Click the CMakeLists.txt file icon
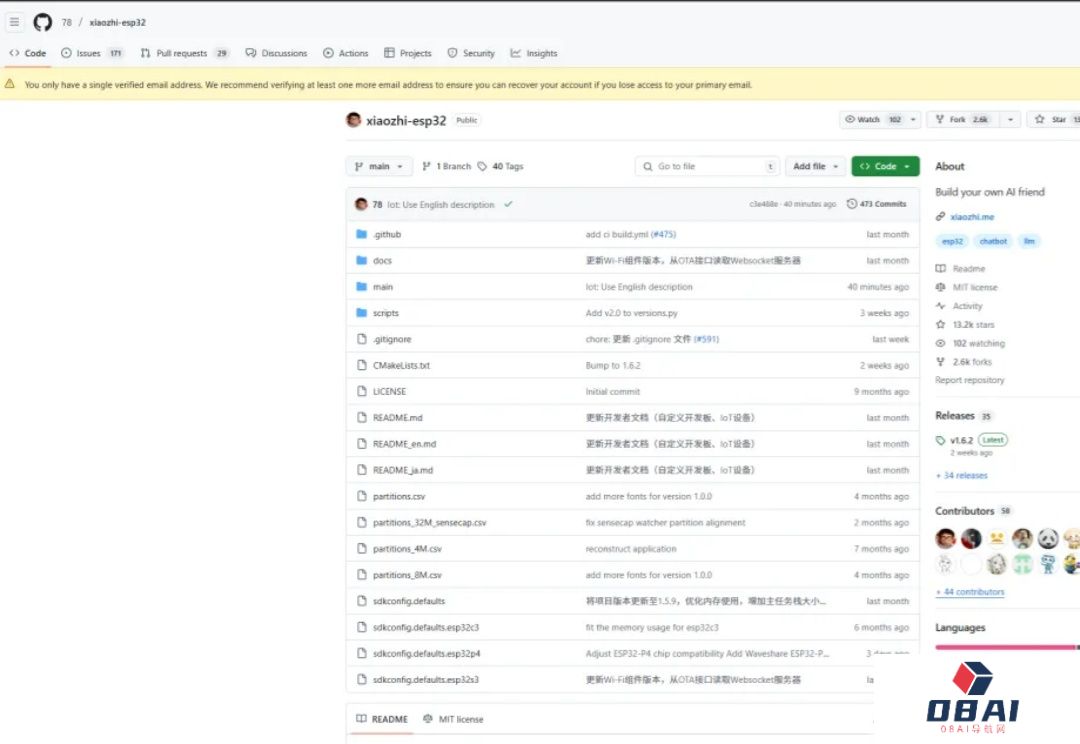Screen dimensions: 1080x744 [362, 365]
